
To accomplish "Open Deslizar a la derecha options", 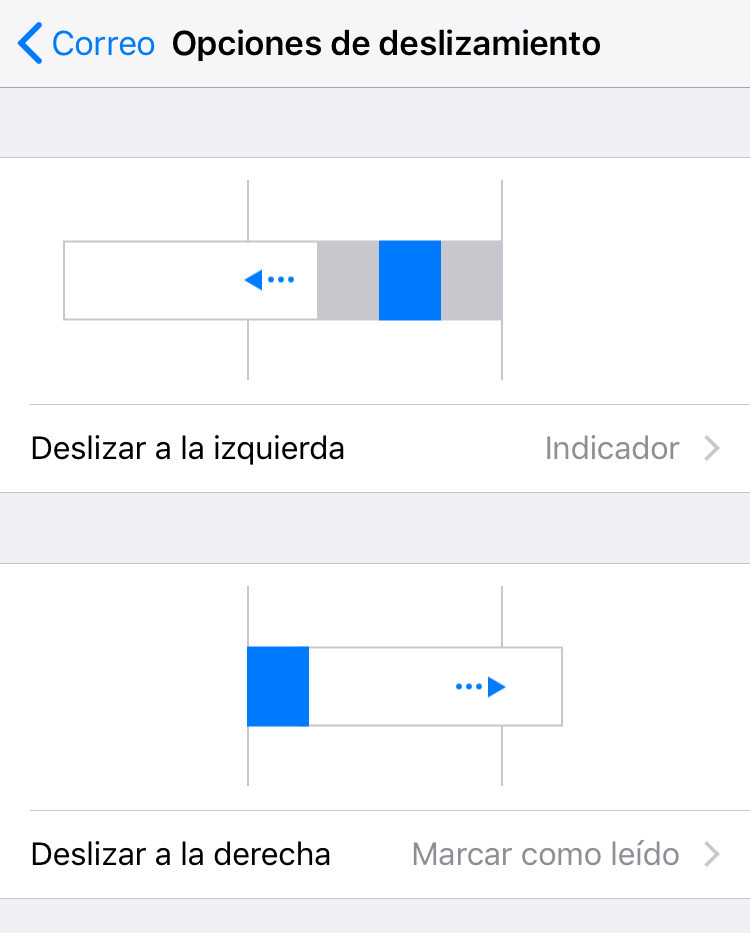I will click(x=375, y=854).
